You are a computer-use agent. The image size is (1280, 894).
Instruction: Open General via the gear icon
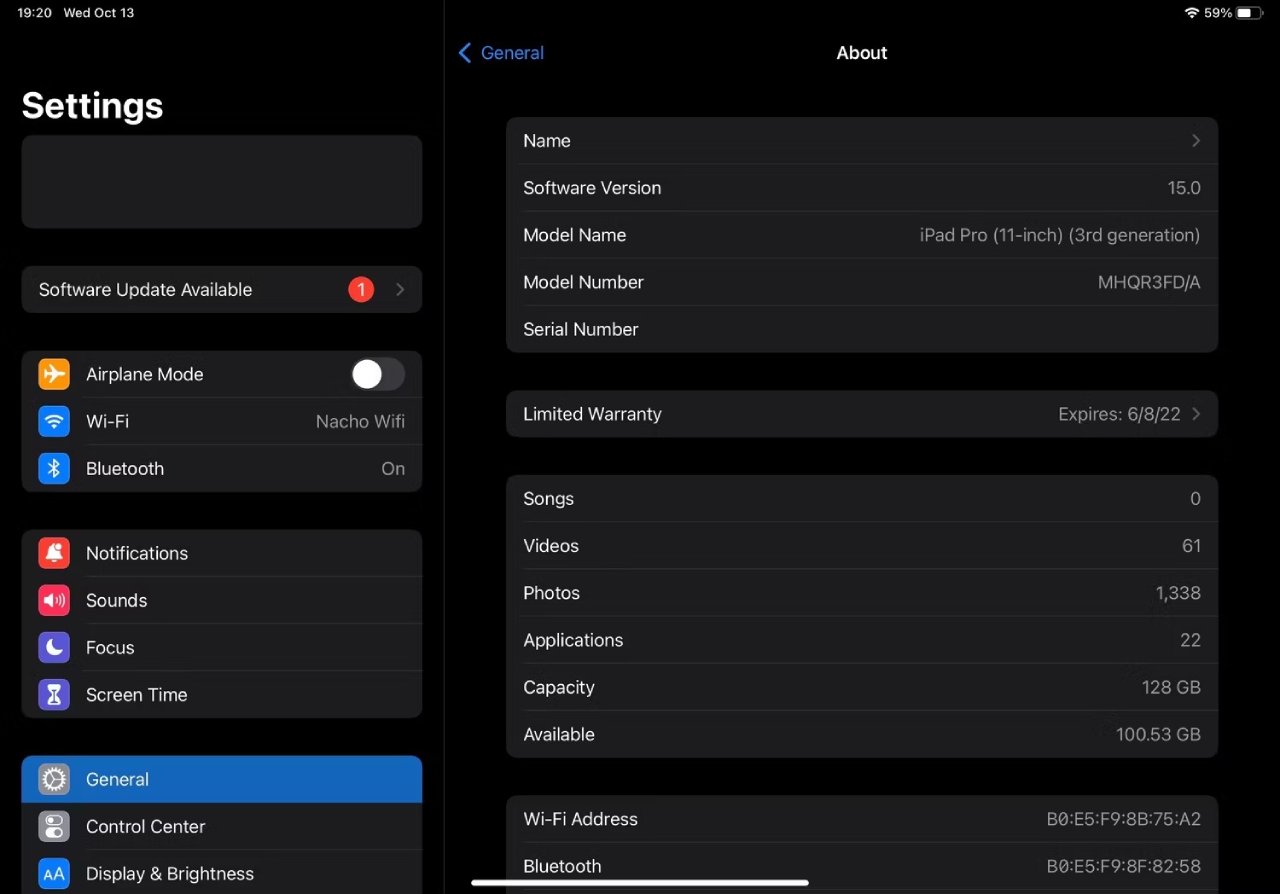click(x=53, y=779)
